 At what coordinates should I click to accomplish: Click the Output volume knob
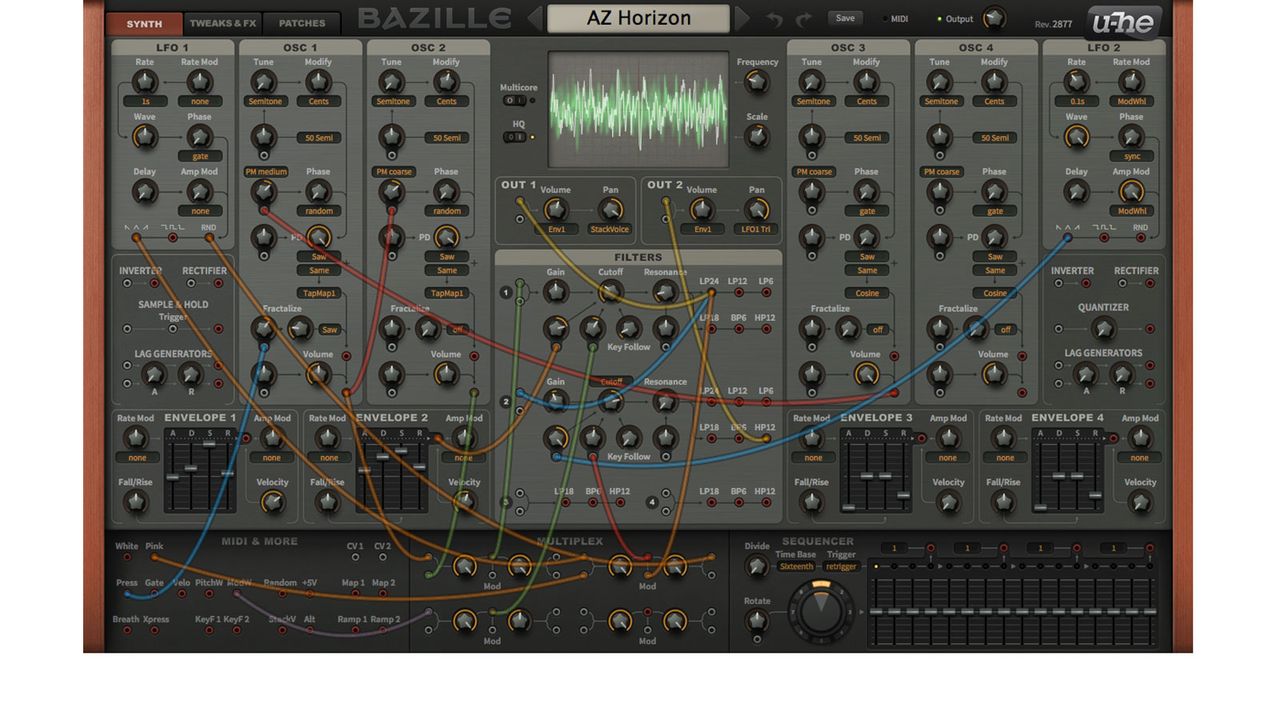pos(993,18)
